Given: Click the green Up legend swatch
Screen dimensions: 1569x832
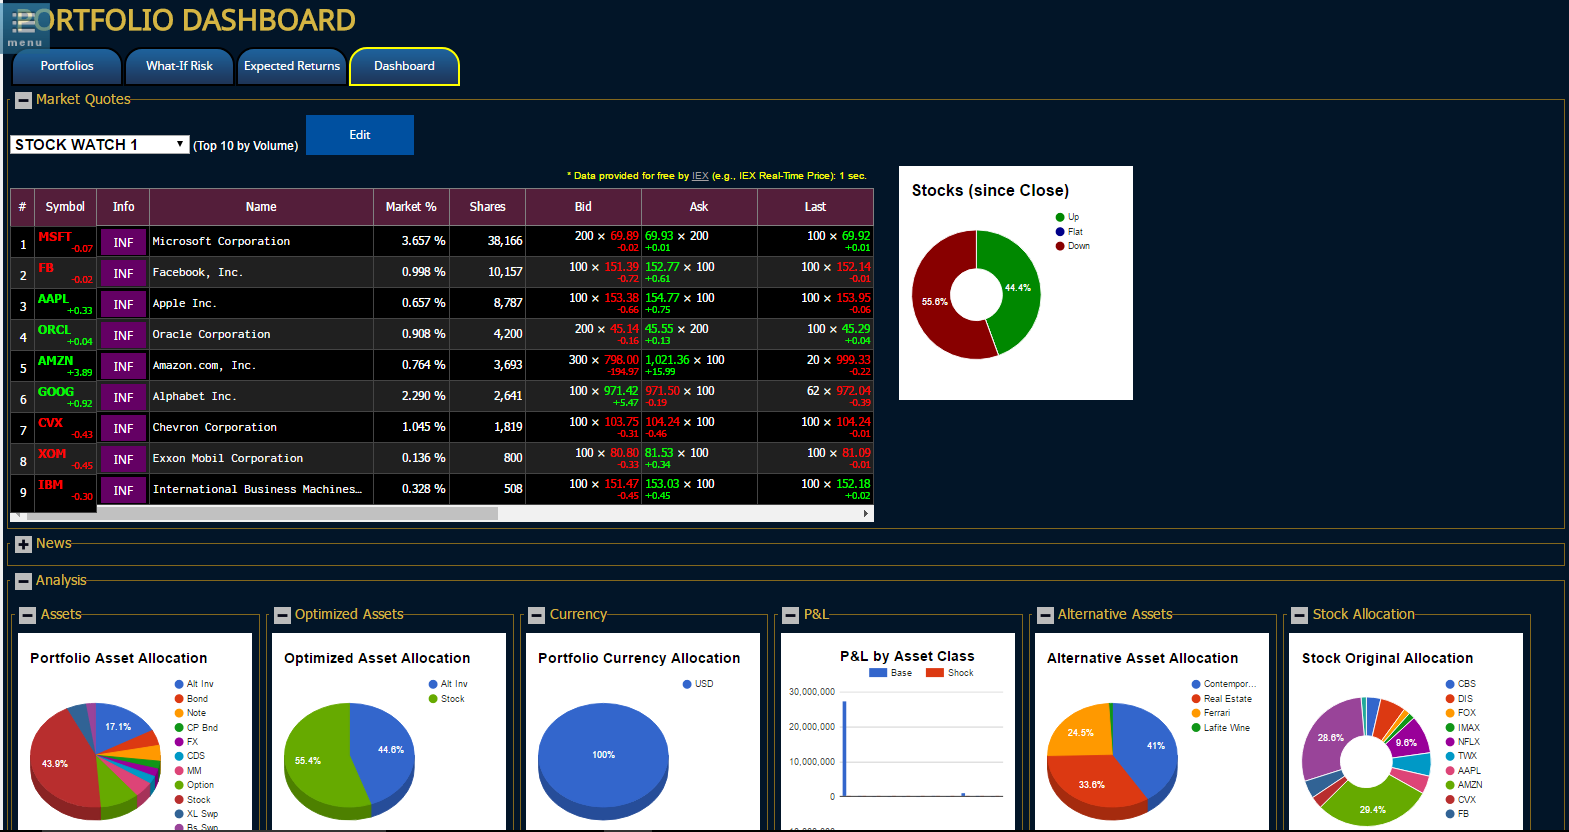Looking at the screenshot, I should point(1060,217).
